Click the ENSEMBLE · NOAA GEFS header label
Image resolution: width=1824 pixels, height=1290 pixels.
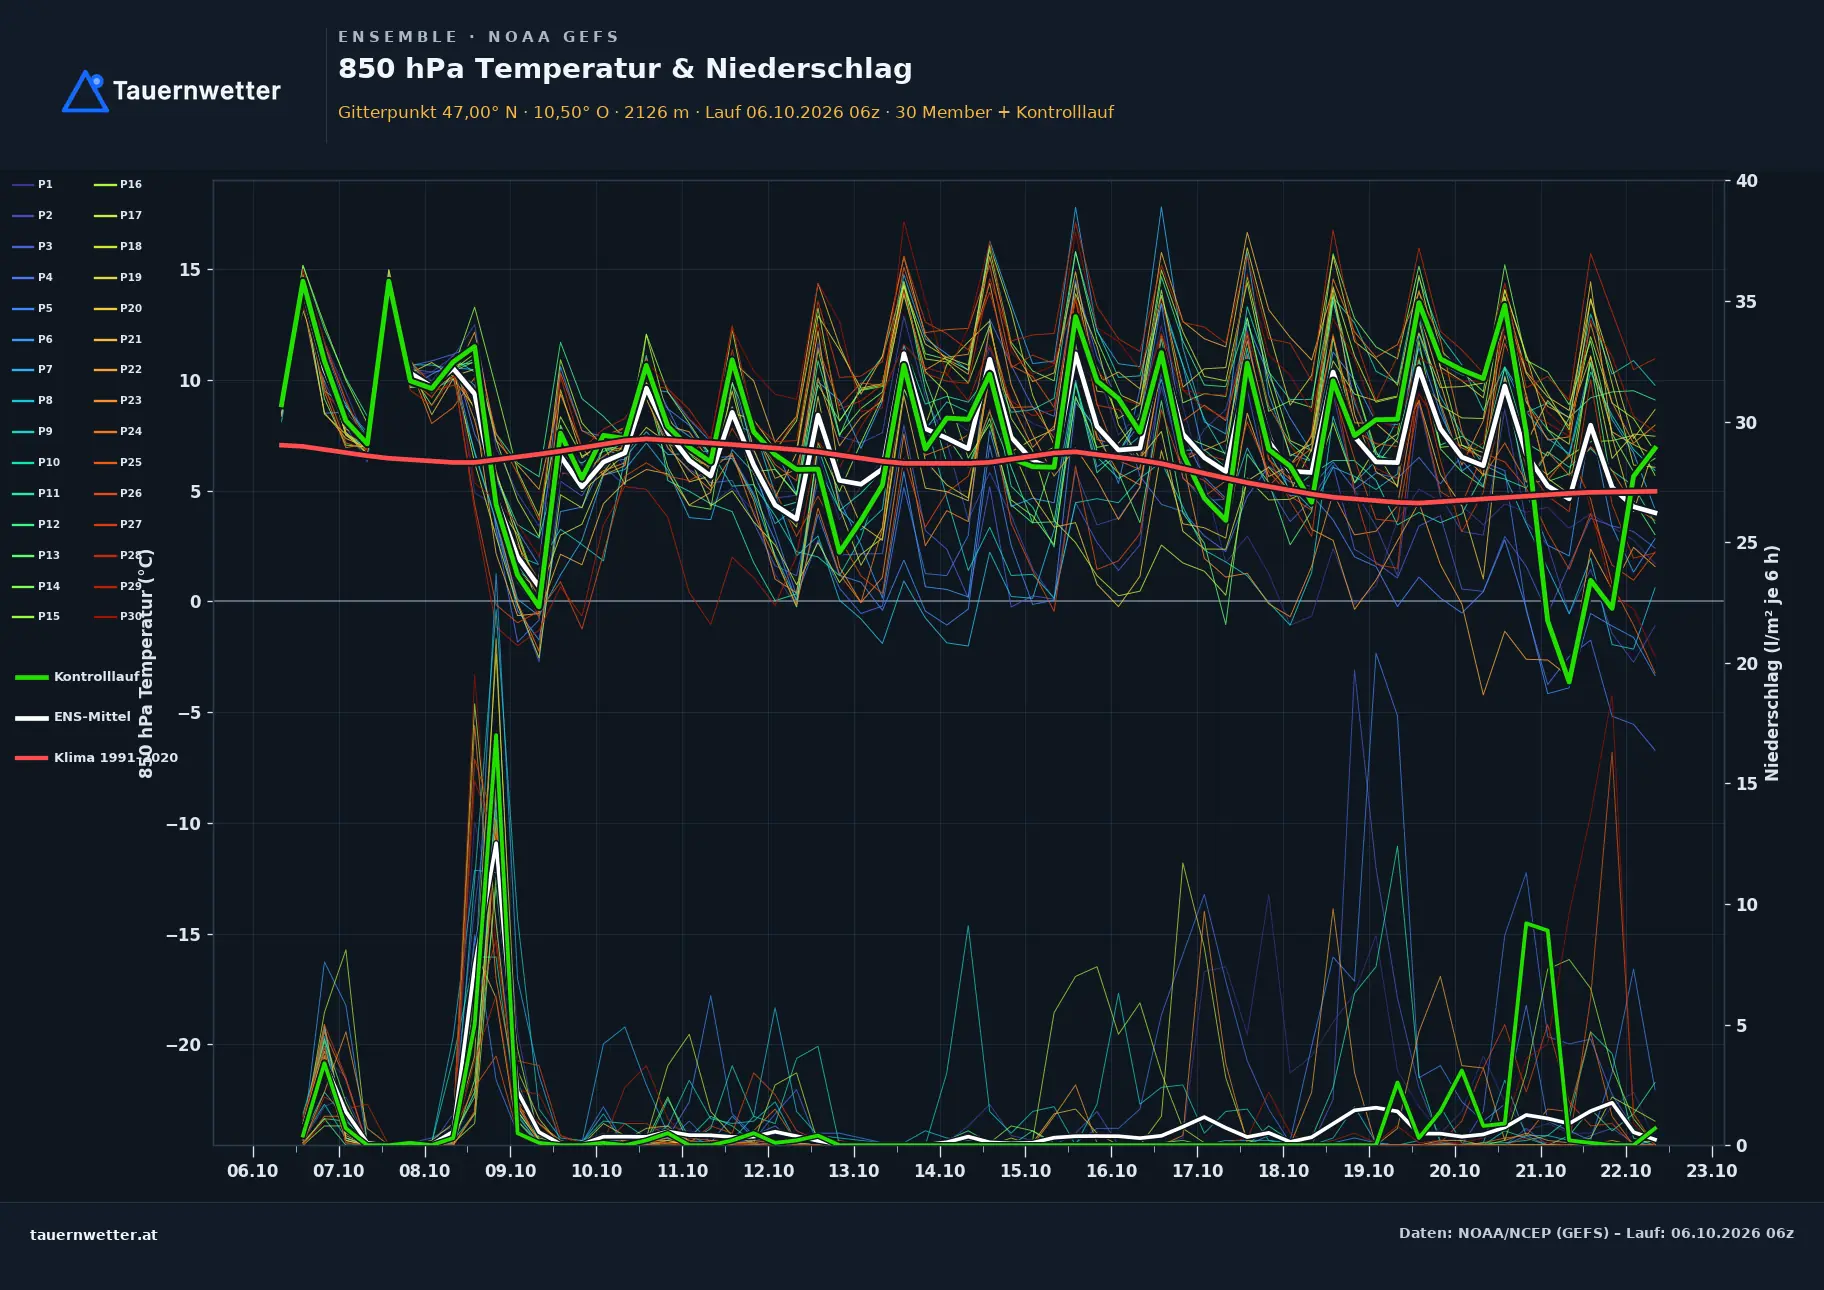click(479, 37)
